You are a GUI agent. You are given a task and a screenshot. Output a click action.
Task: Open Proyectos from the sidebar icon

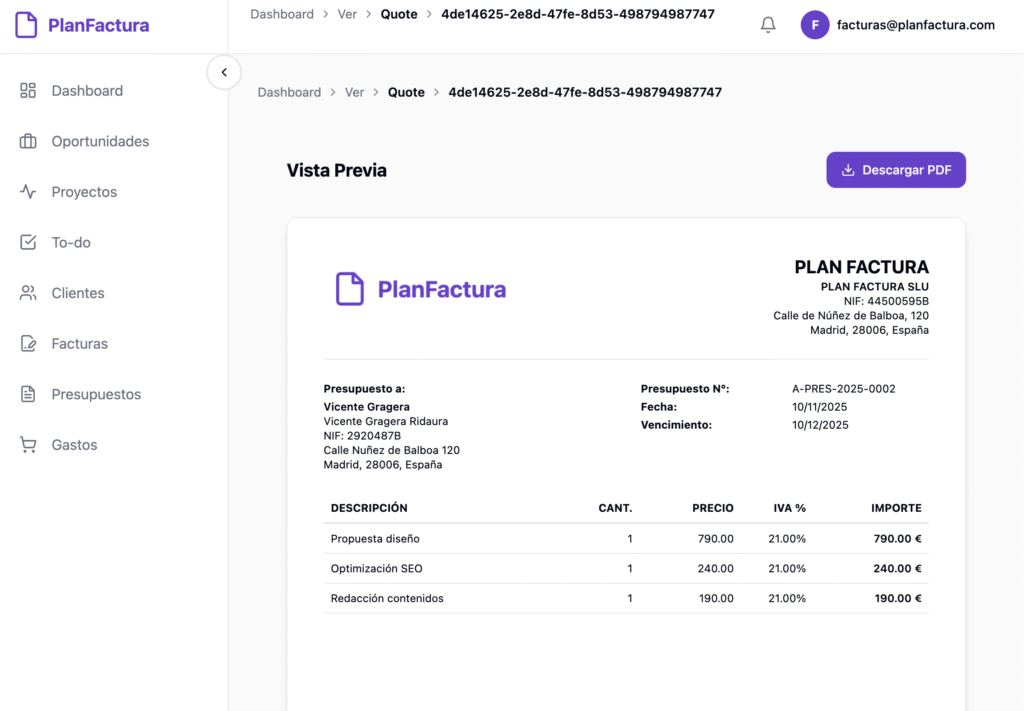(28, 192)
